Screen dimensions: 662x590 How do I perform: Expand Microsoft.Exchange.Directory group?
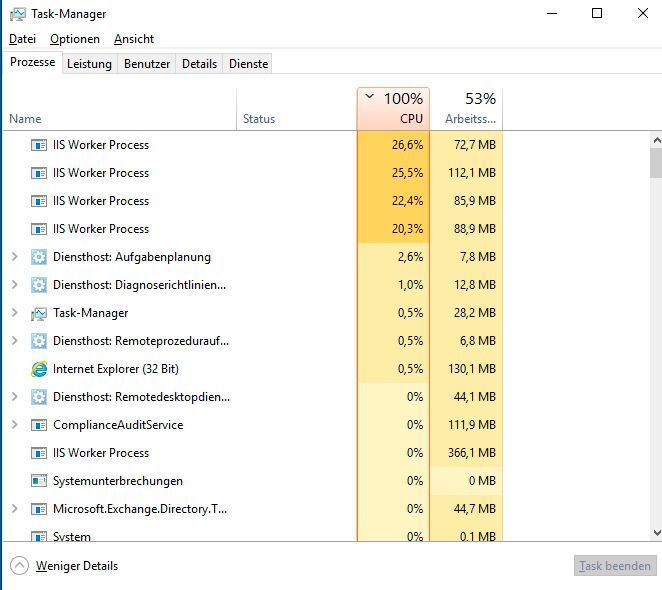(14, 508)
